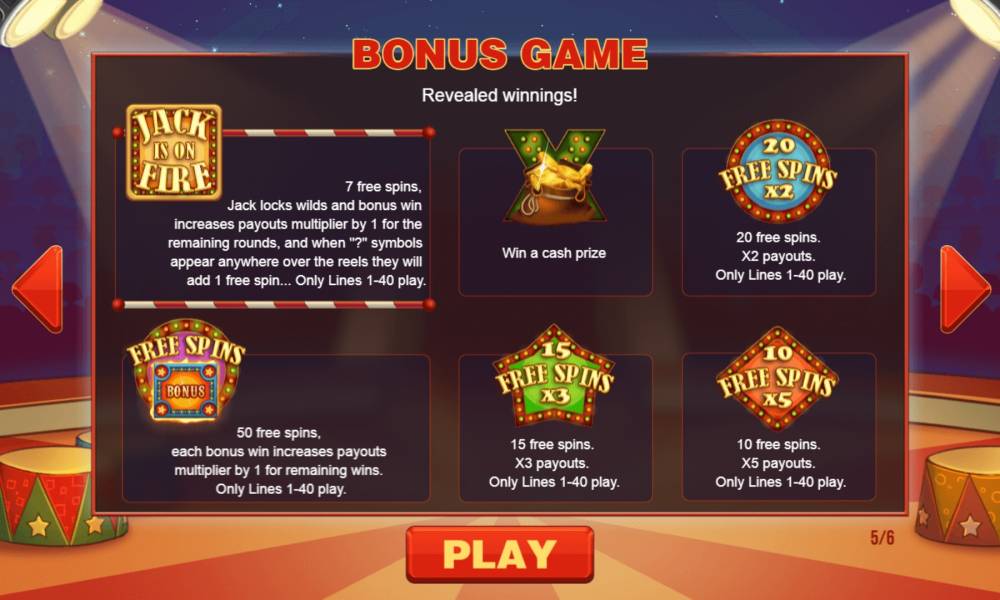The height and width of the screenshot is (600, 1000).
Task: Click the 10 Free Spins x5 diamond badge
Action: click(x=777, y=378)
